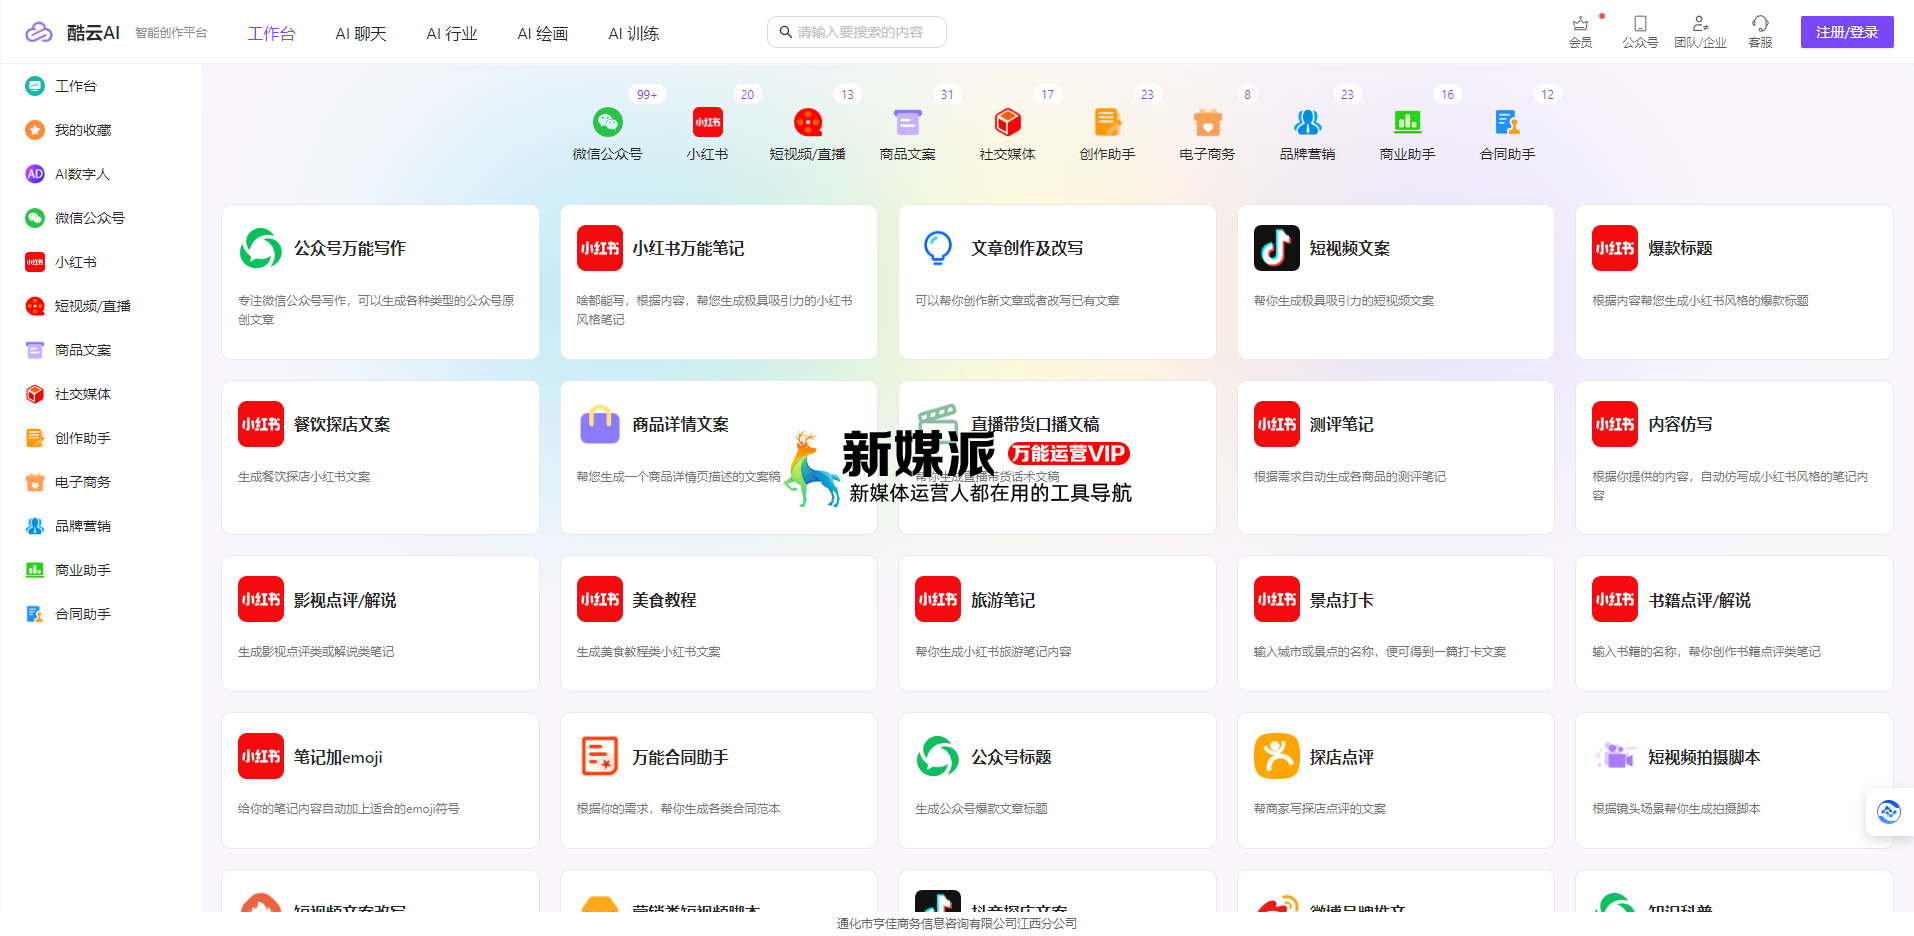Contact 客服 via headset icon
This screenshot has height=936, width=1914.
coord(1760,23)
